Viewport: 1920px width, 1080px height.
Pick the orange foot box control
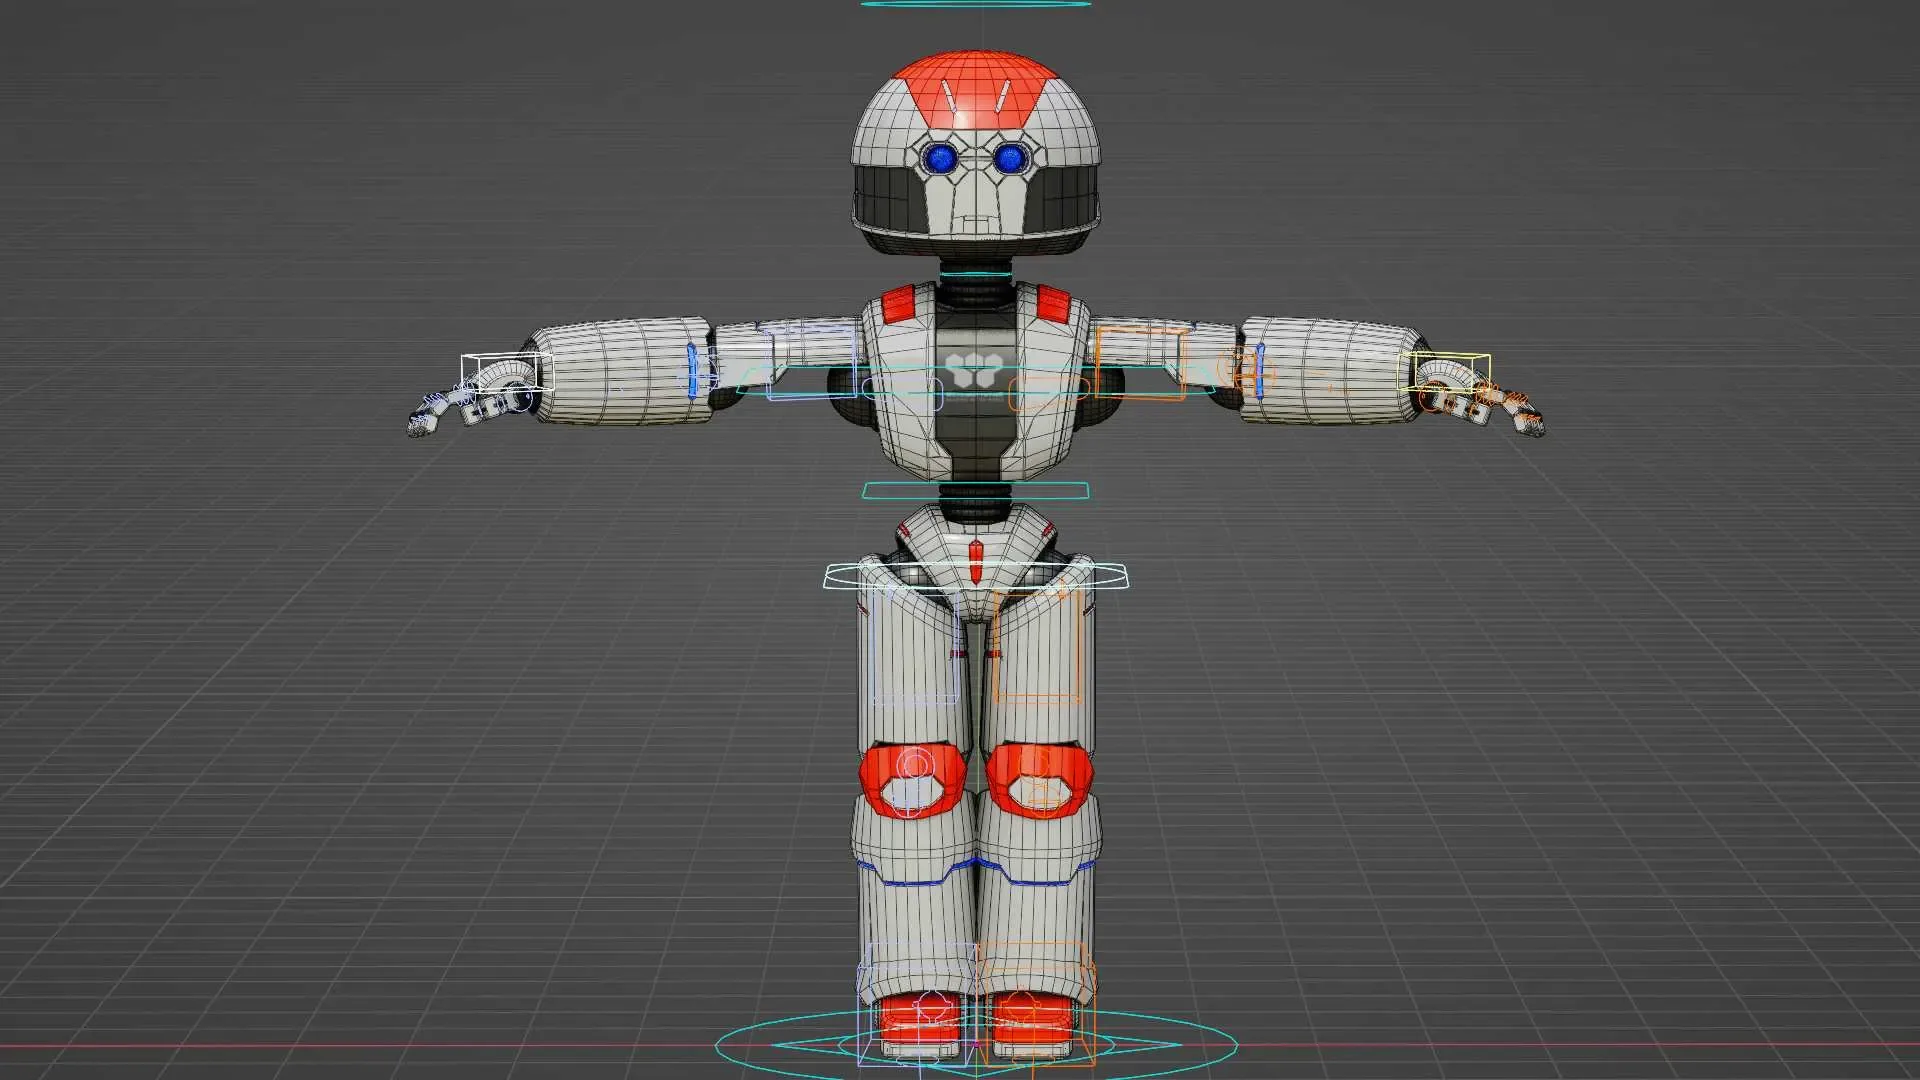coord(1036,1003)
